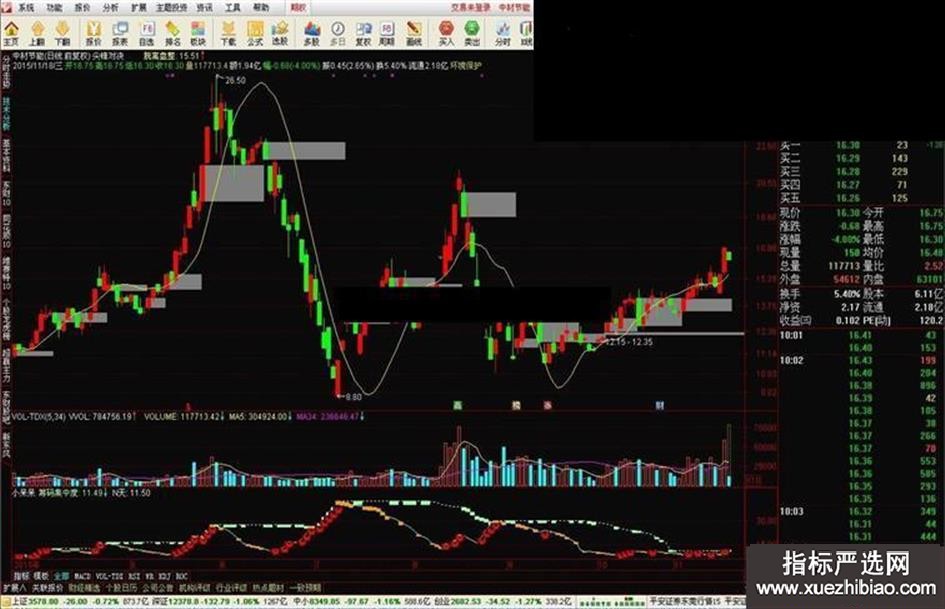Image resolution: width=945 pixels, height=609 pixels.
Task: Open the 工具 menu
Action: [233, 8]
